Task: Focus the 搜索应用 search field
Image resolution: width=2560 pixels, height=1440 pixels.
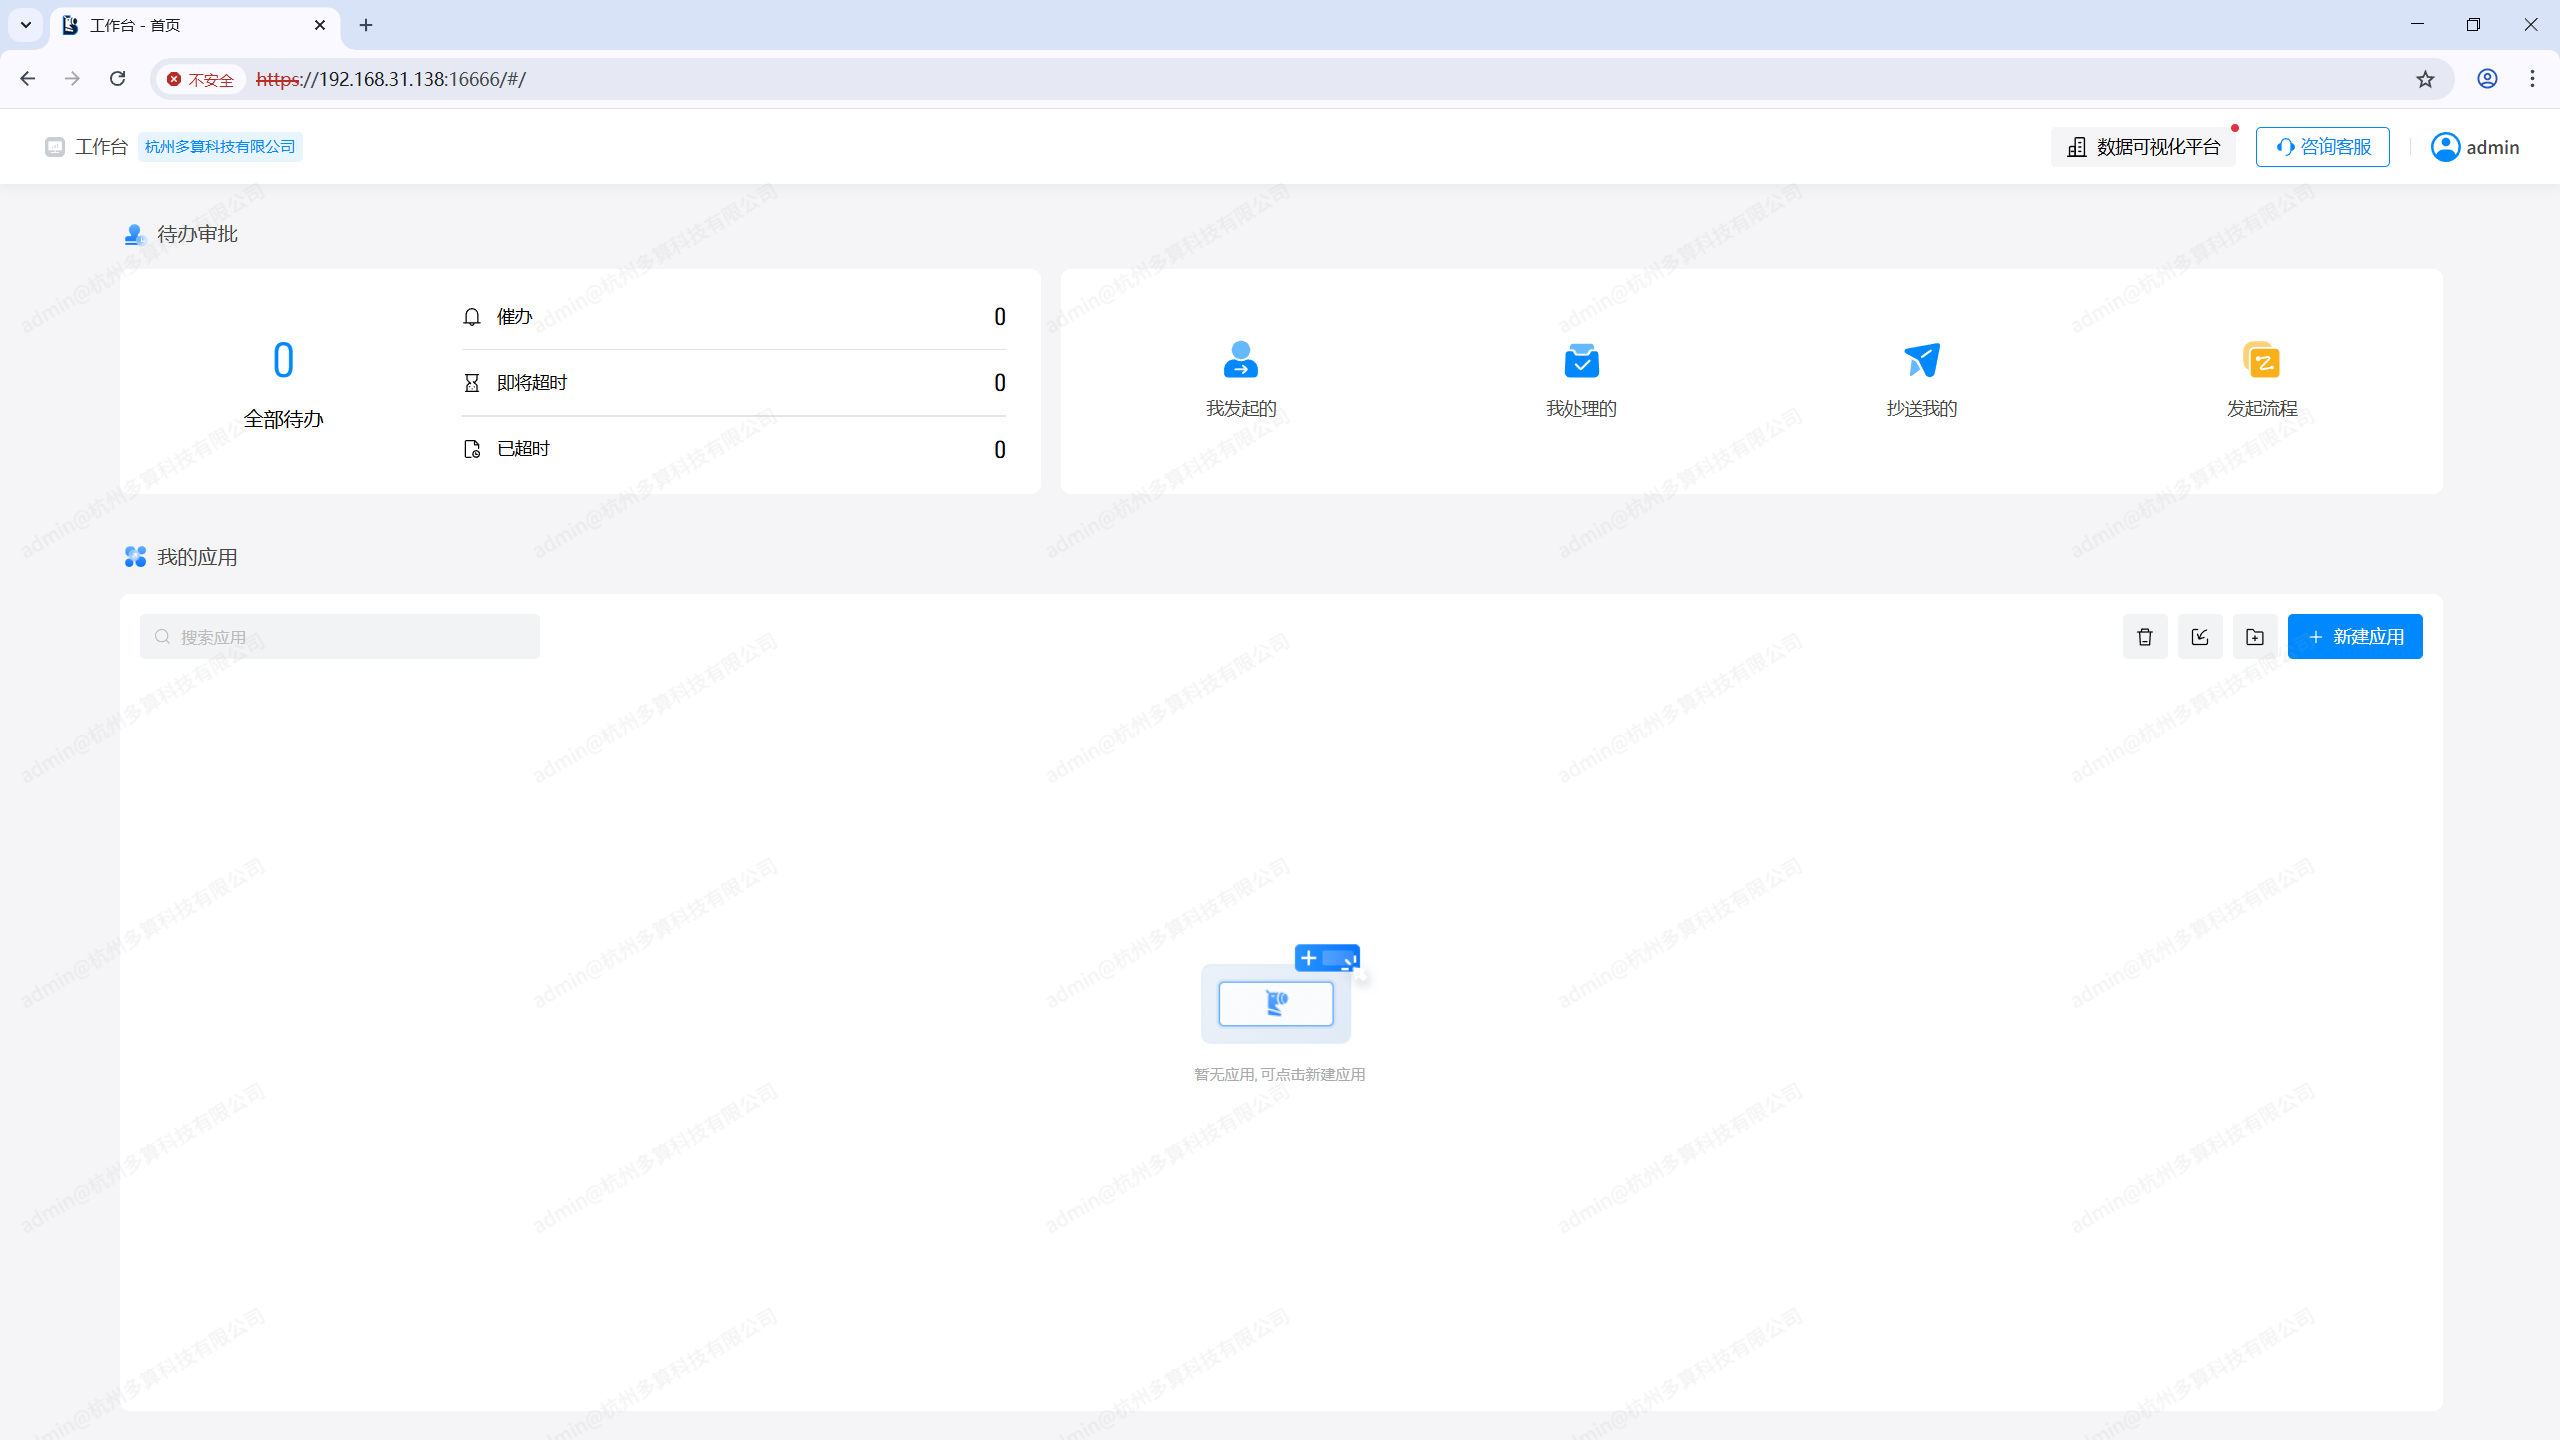Action: pyautogui.click(x=340, y=637)
